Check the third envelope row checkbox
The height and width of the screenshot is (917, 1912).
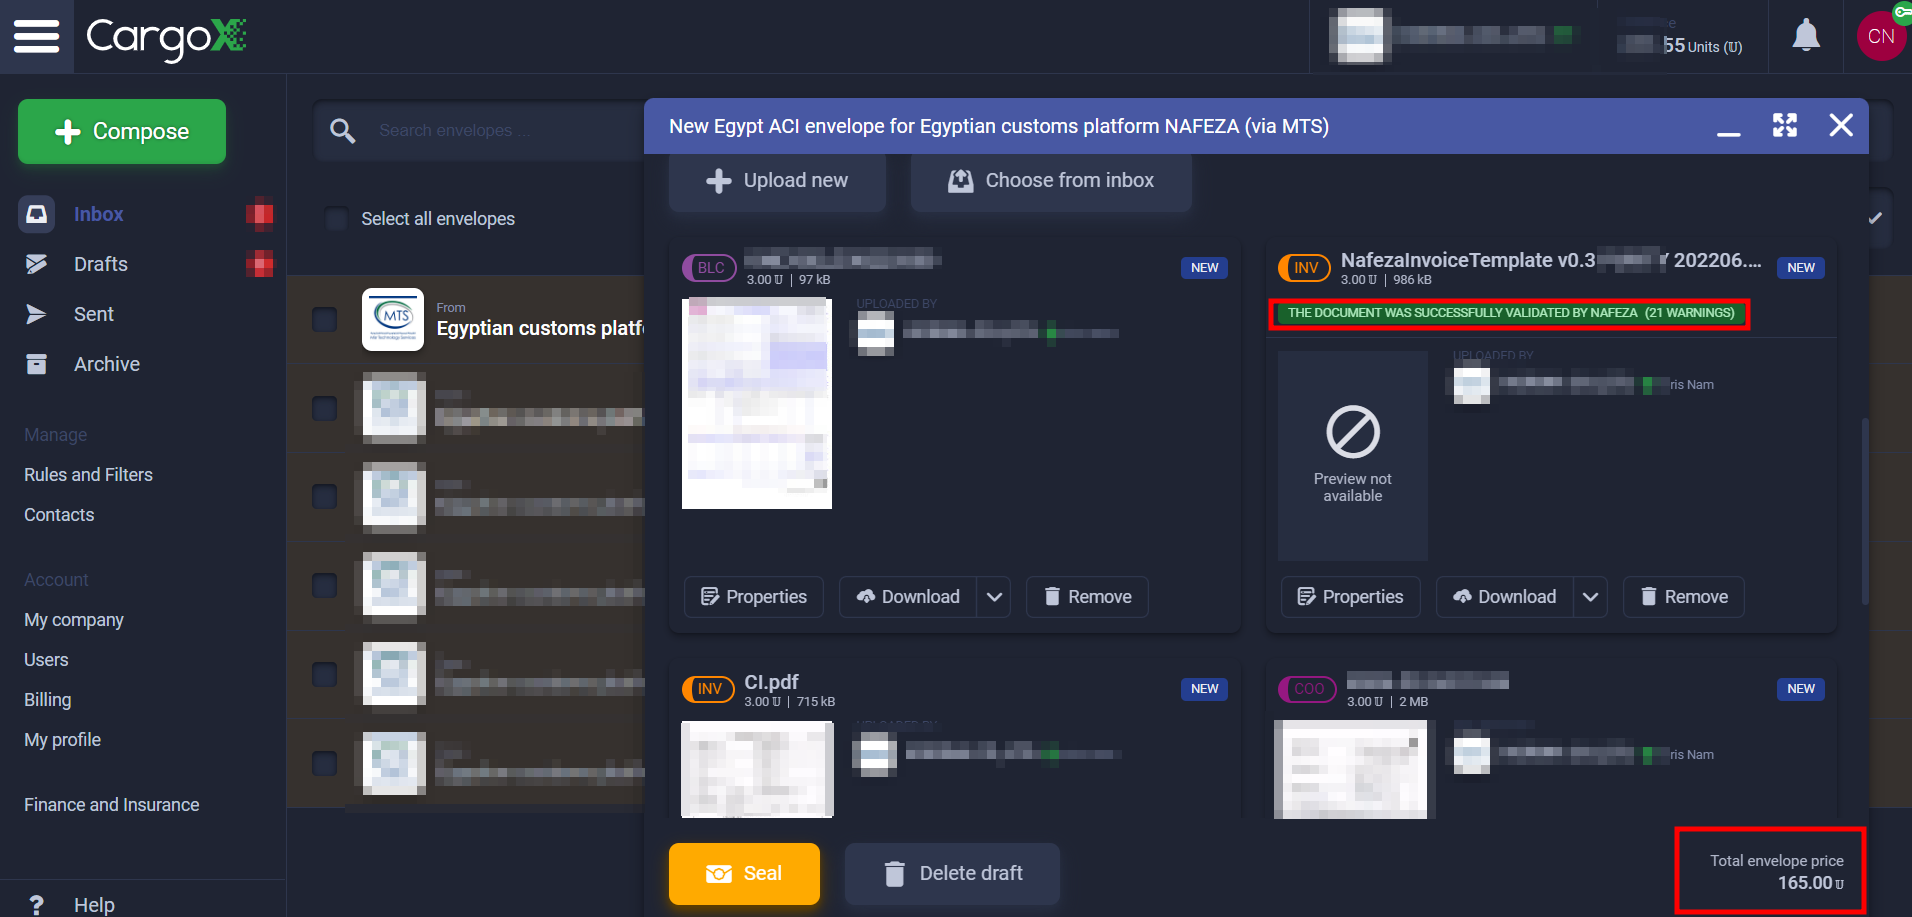click(325, 497)
